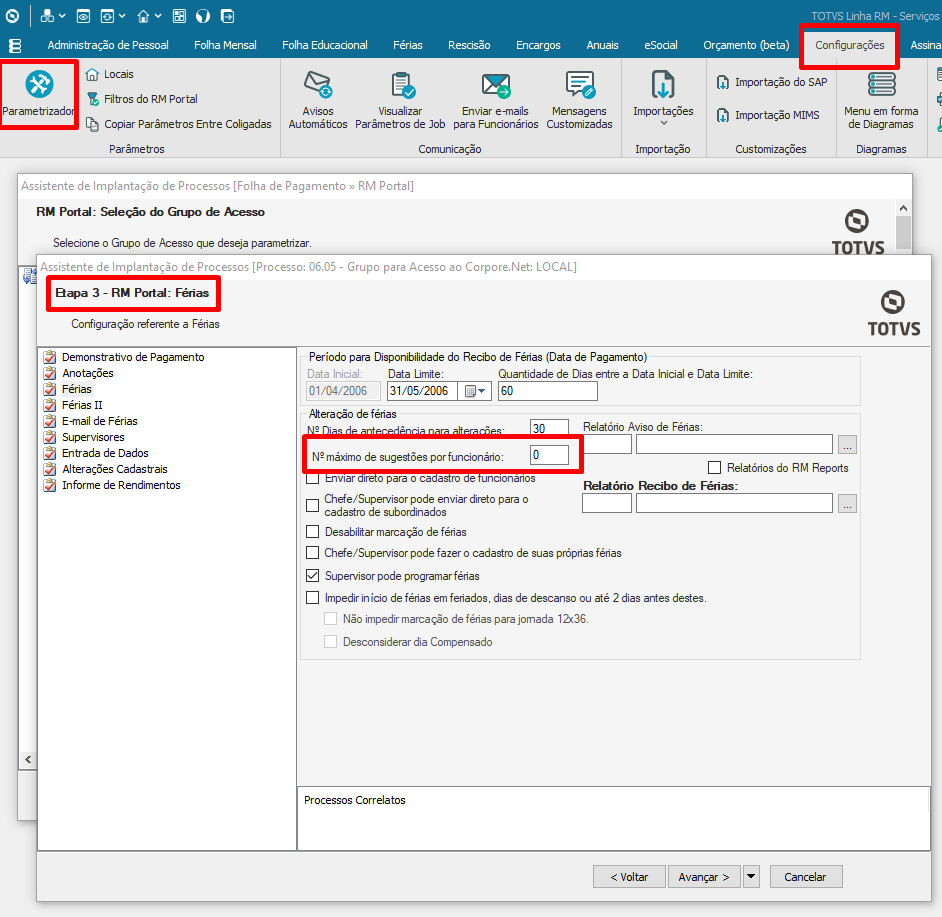
Task: Check Desconsiderar dia Compensado
Action: pyautogui.click(x=330, y=642)
